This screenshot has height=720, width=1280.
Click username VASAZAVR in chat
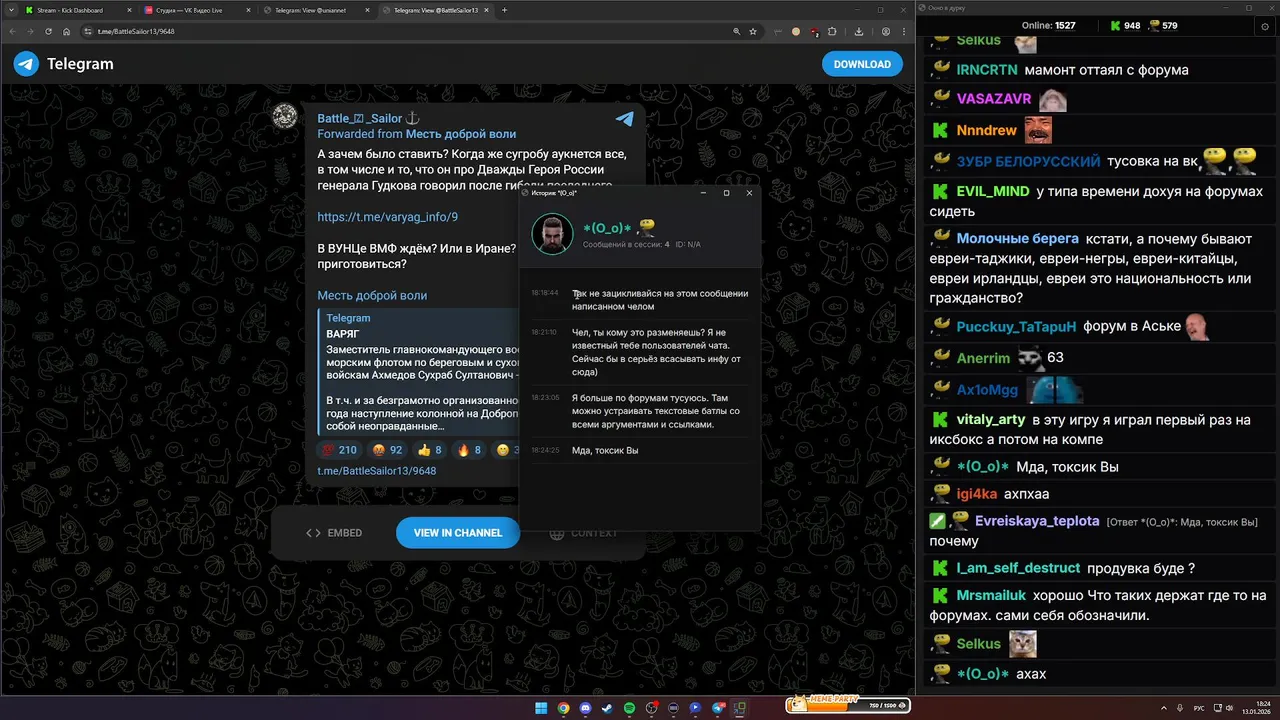pyautogui.click(x=994, y=99)
